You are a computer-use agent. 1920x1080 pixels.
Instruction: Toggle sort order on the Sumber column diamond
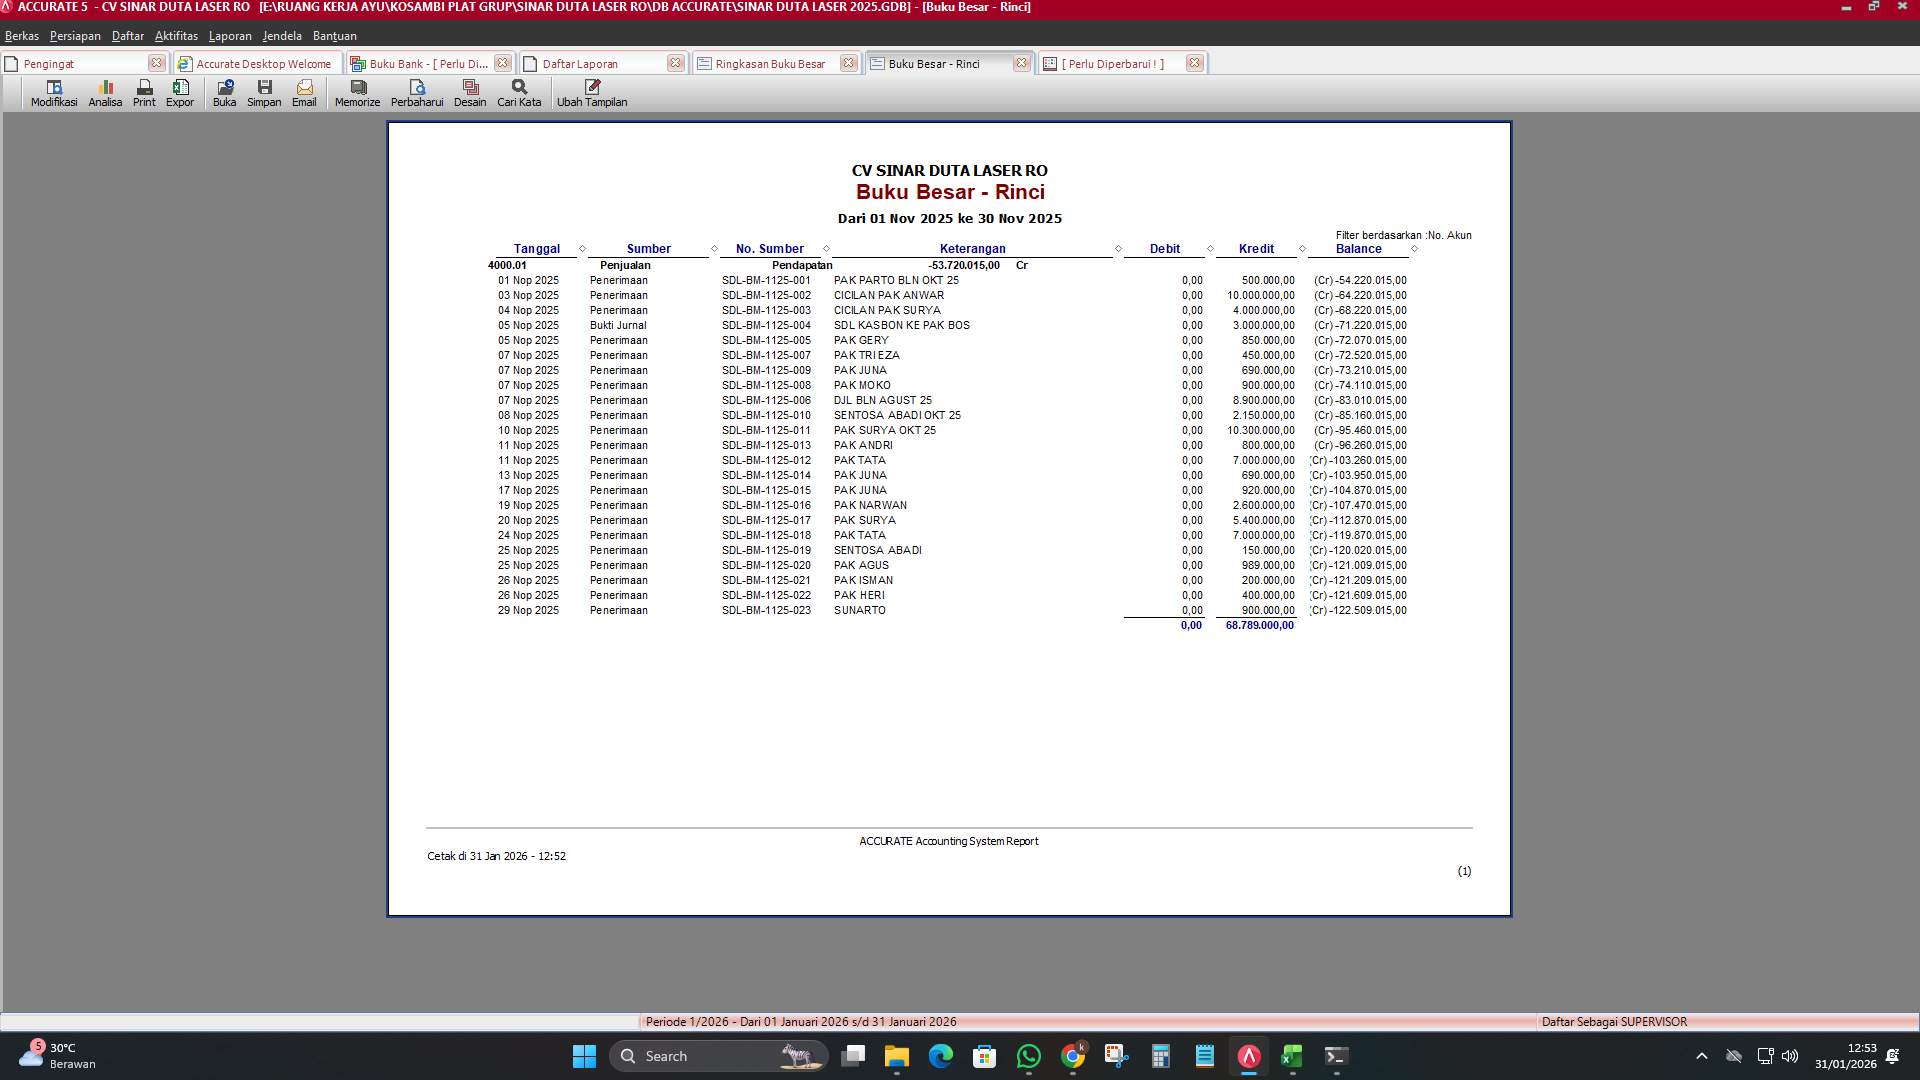[713, 248]
